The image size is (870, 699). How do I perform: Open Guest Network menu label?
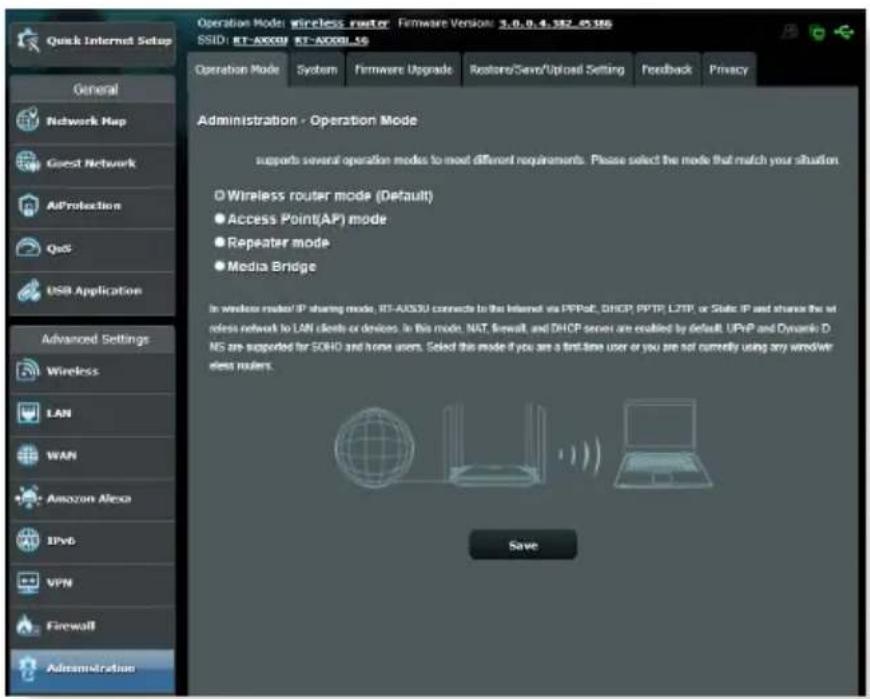tap(91, 163)
